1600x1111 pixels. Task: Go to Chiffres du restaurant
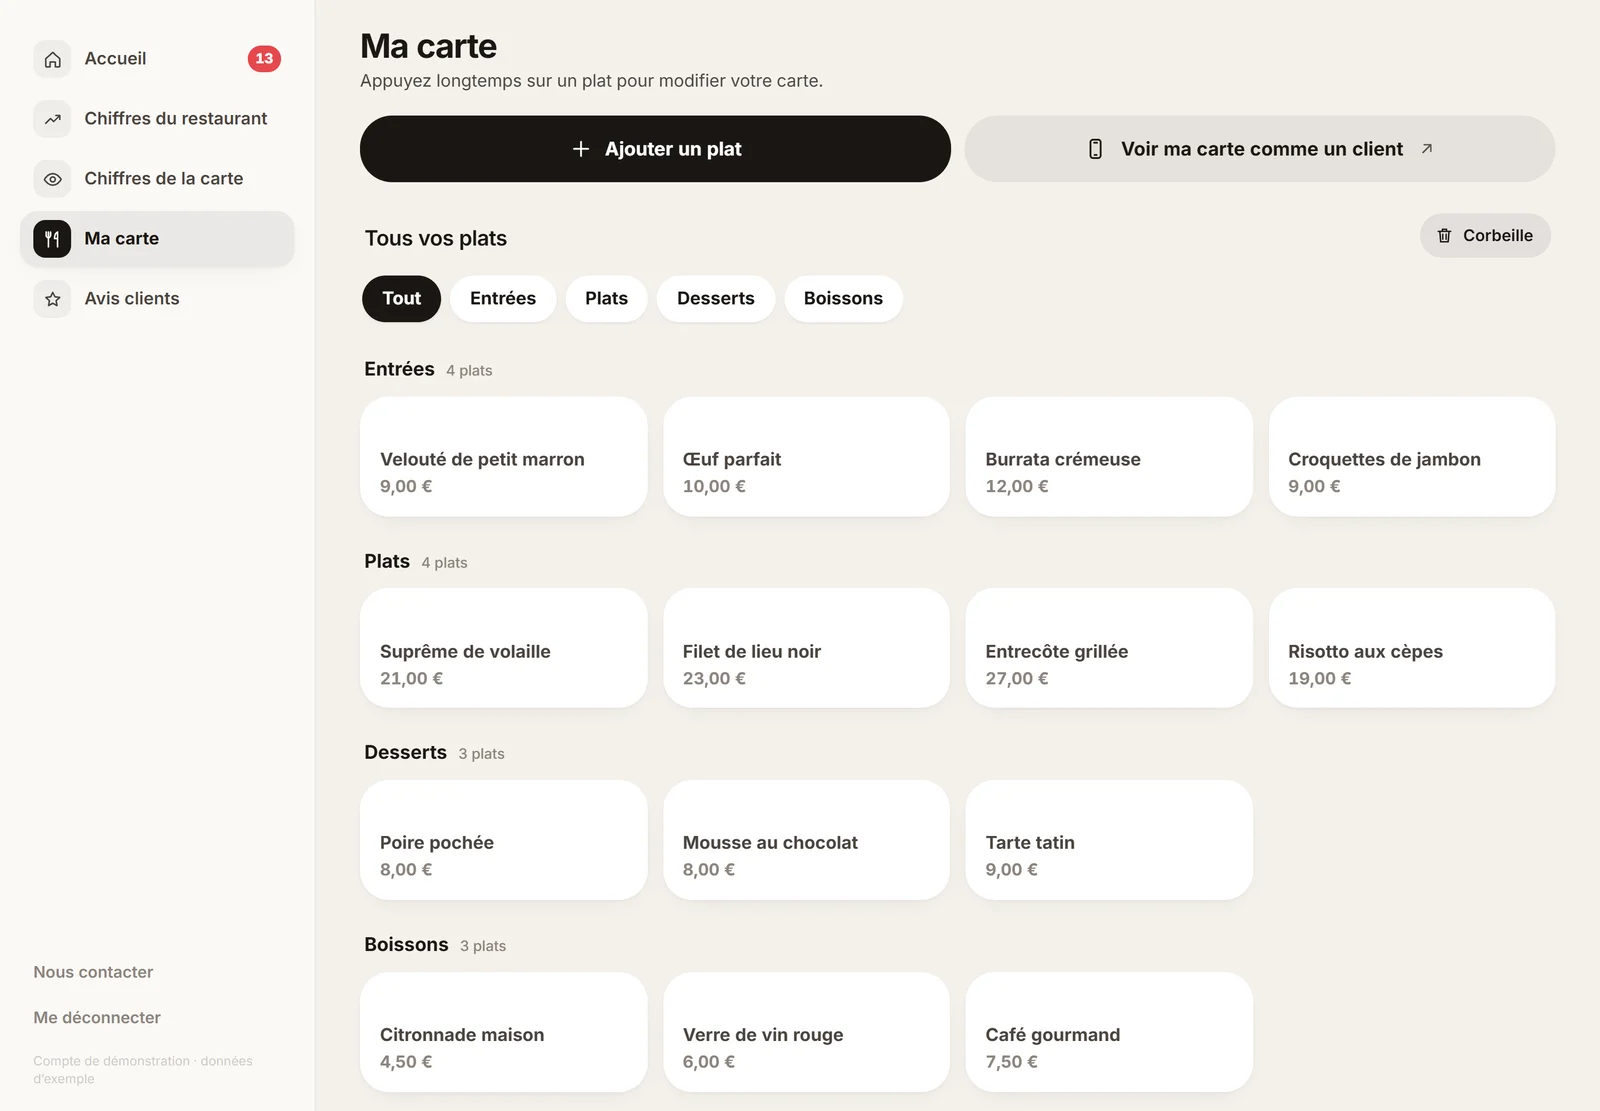pos(157,119)
